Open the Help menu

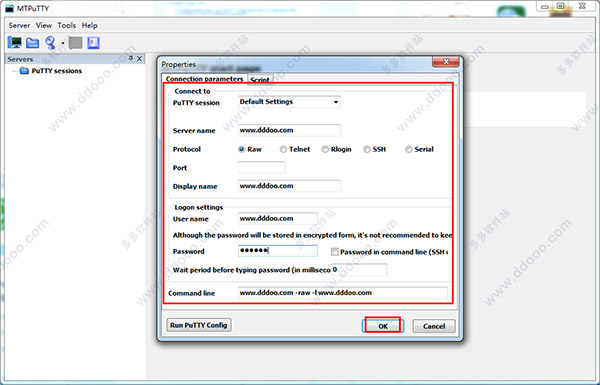(90, 26)
